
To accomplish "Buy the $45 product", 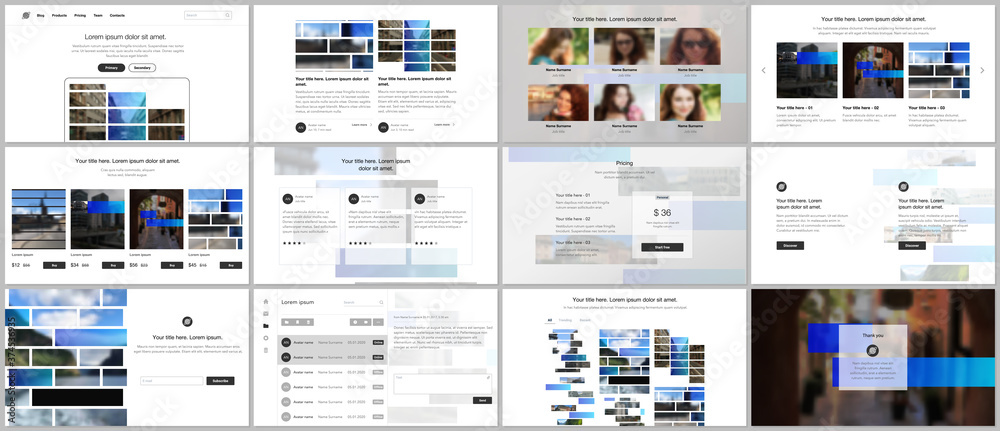I will click(x=231, y=265).
